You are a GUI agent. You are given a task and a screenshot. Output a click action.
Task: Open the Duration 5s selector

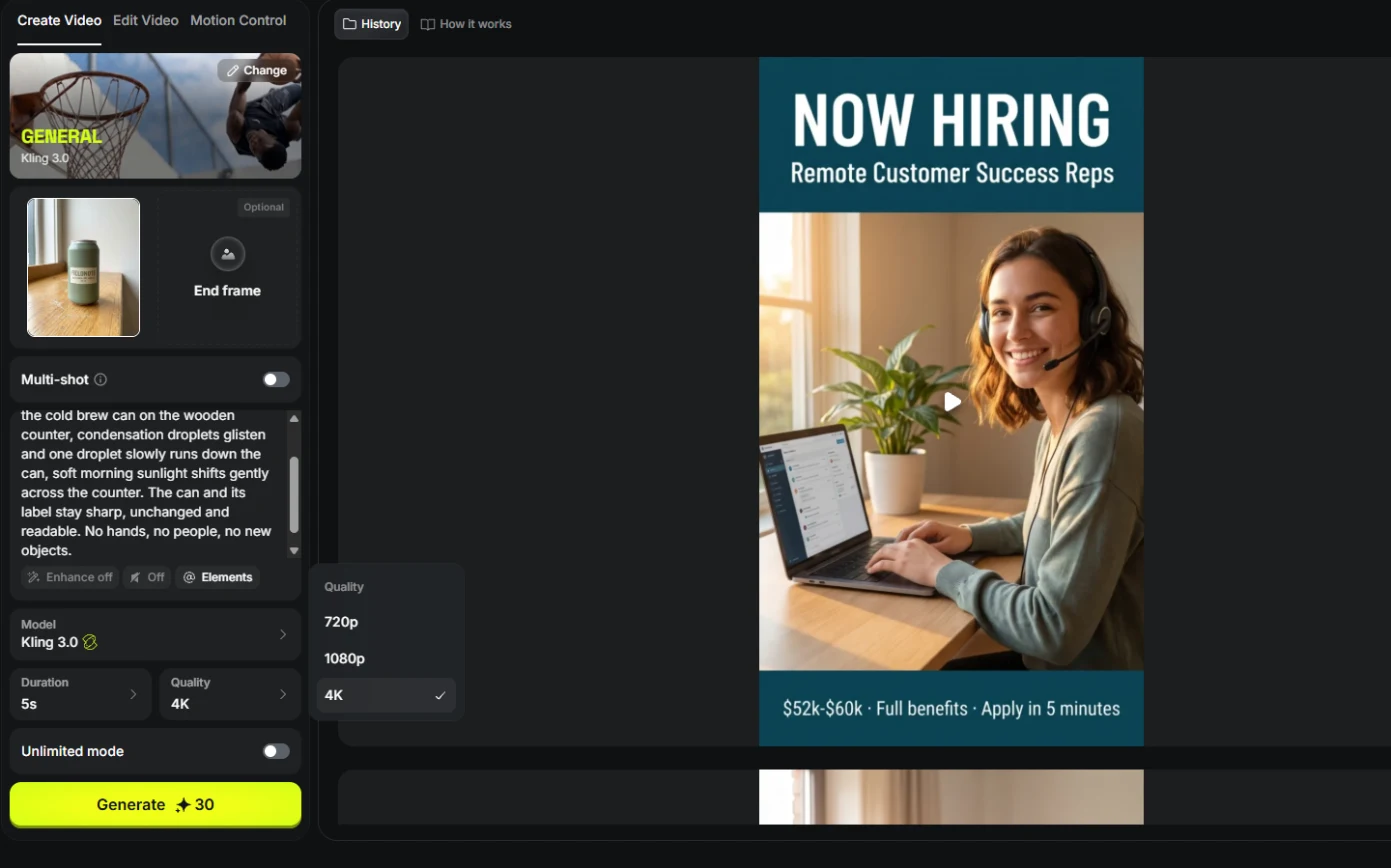[x=80, y=694]
